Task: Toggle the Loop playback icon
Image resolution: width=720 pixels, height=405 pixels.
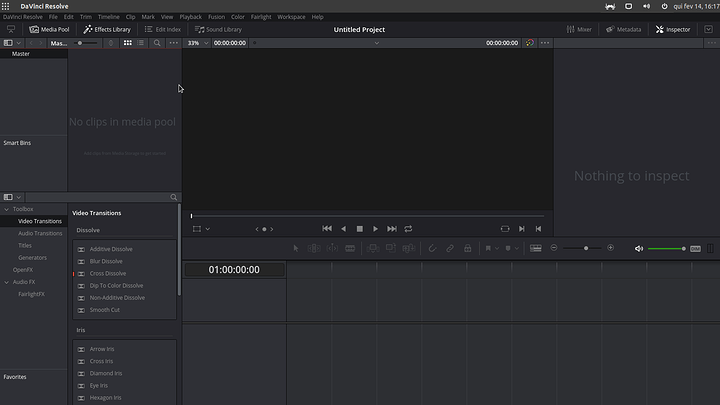Action: [x=408, y=229]
